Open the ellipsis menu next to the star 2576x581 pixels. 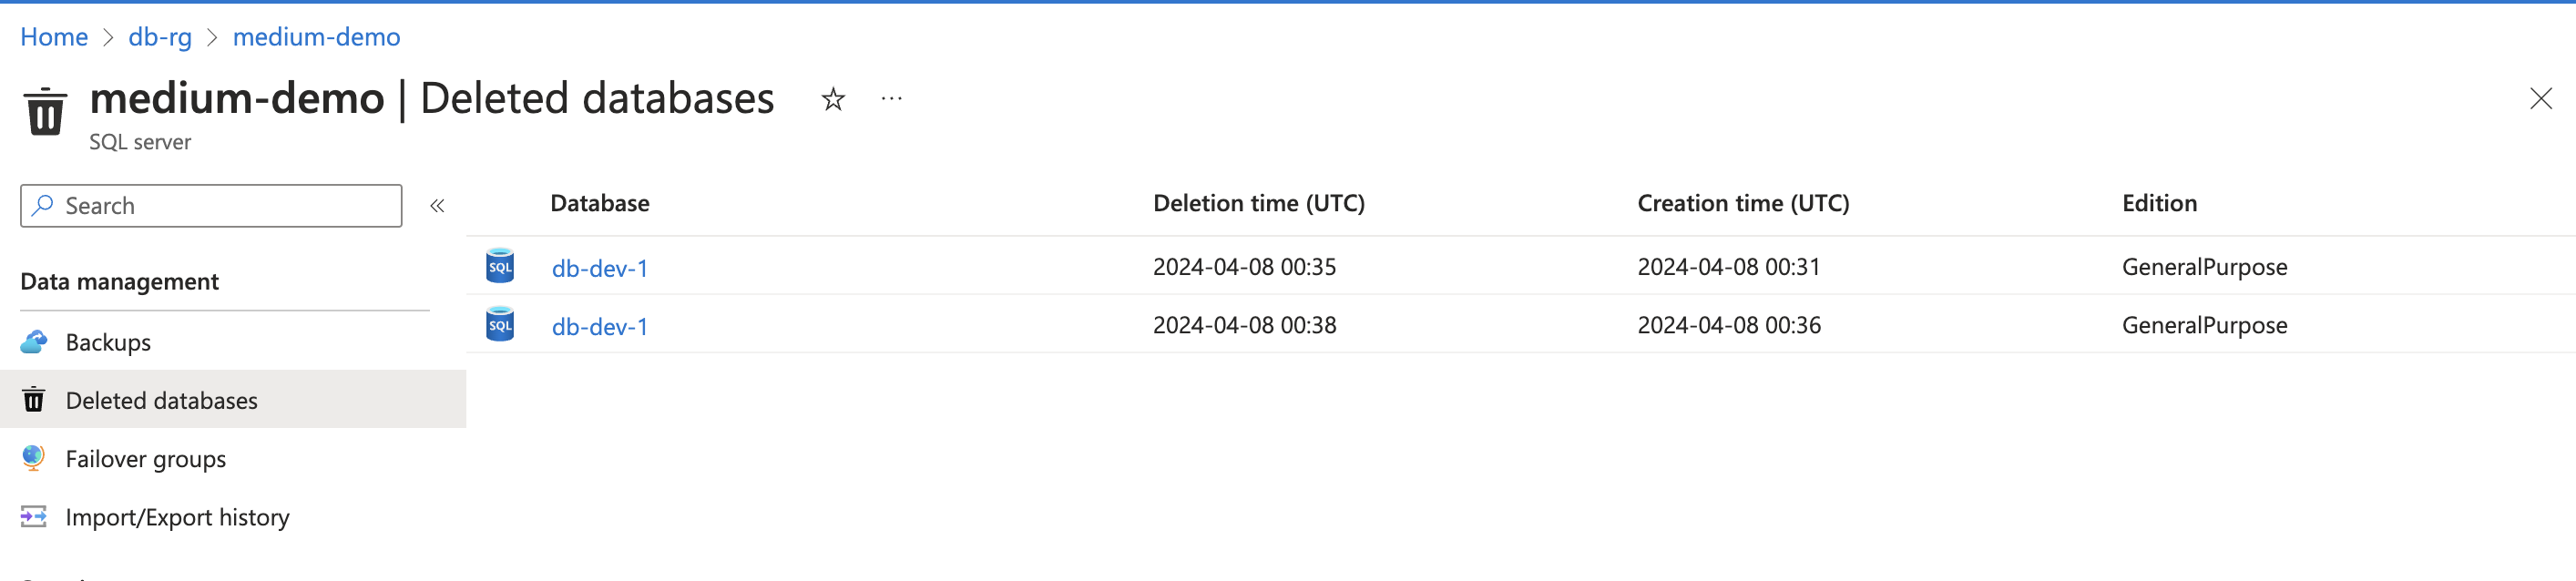click(890, 99)
